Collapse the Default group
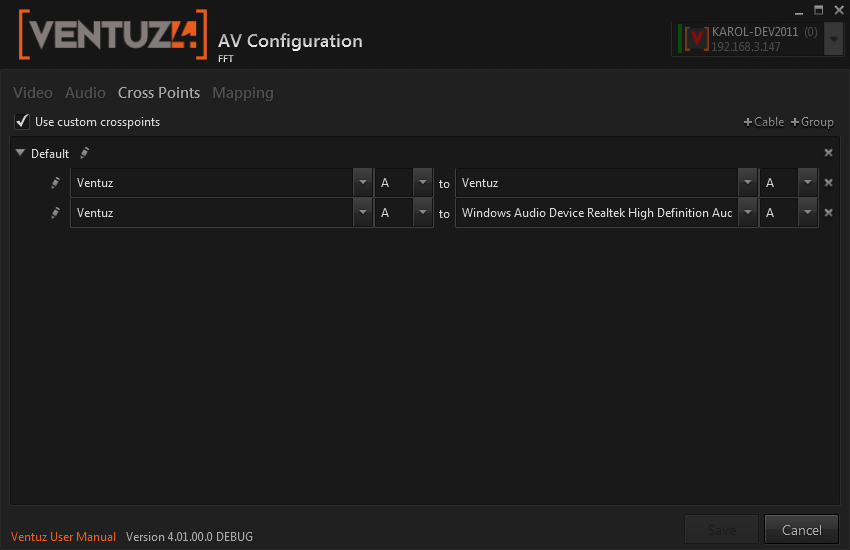 click(x=21, y=153)
